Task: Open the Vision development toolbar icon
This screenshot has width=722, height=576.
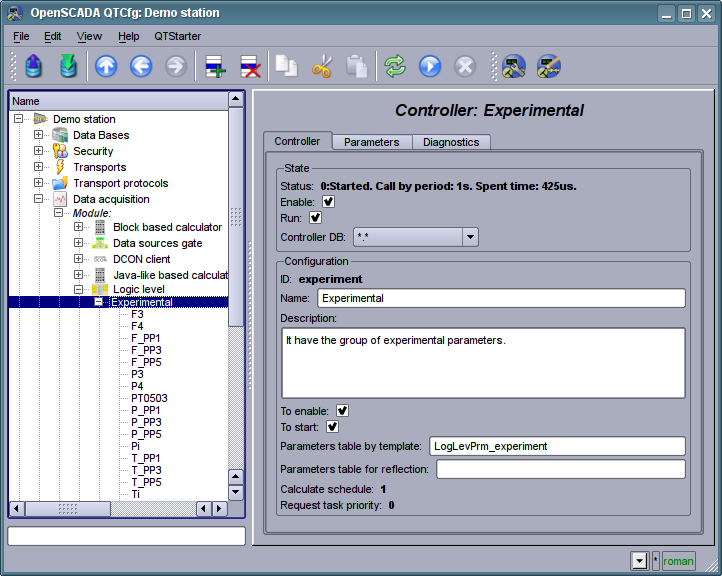Action: point(549,66)
